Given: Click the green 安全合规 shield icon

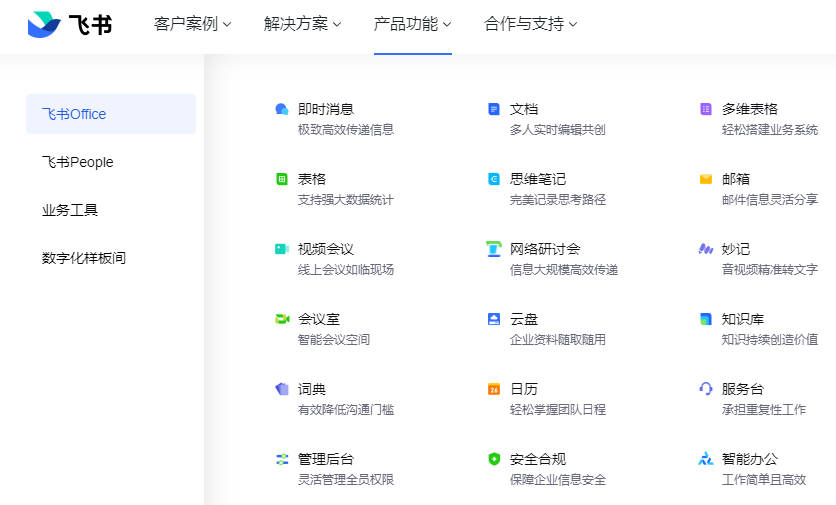Looking at the screenshot, I should click(494, 459).
